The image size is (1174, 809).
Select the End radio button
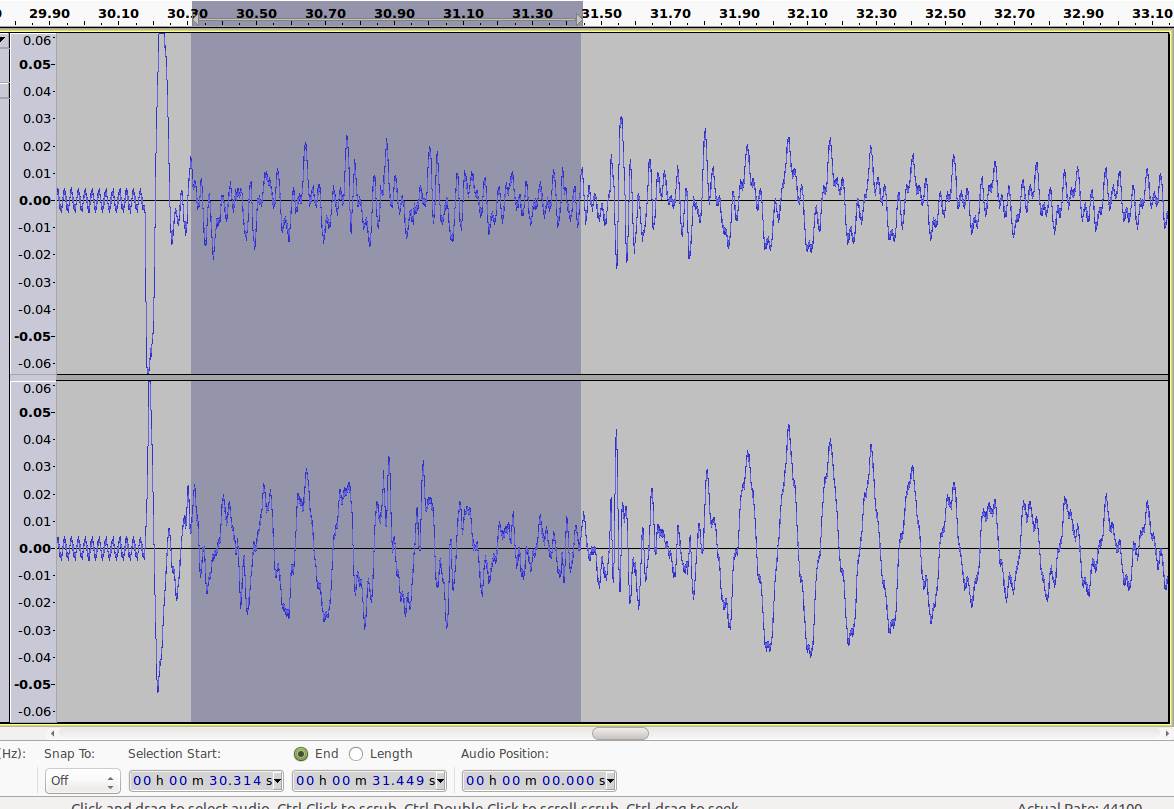(301, 754)
